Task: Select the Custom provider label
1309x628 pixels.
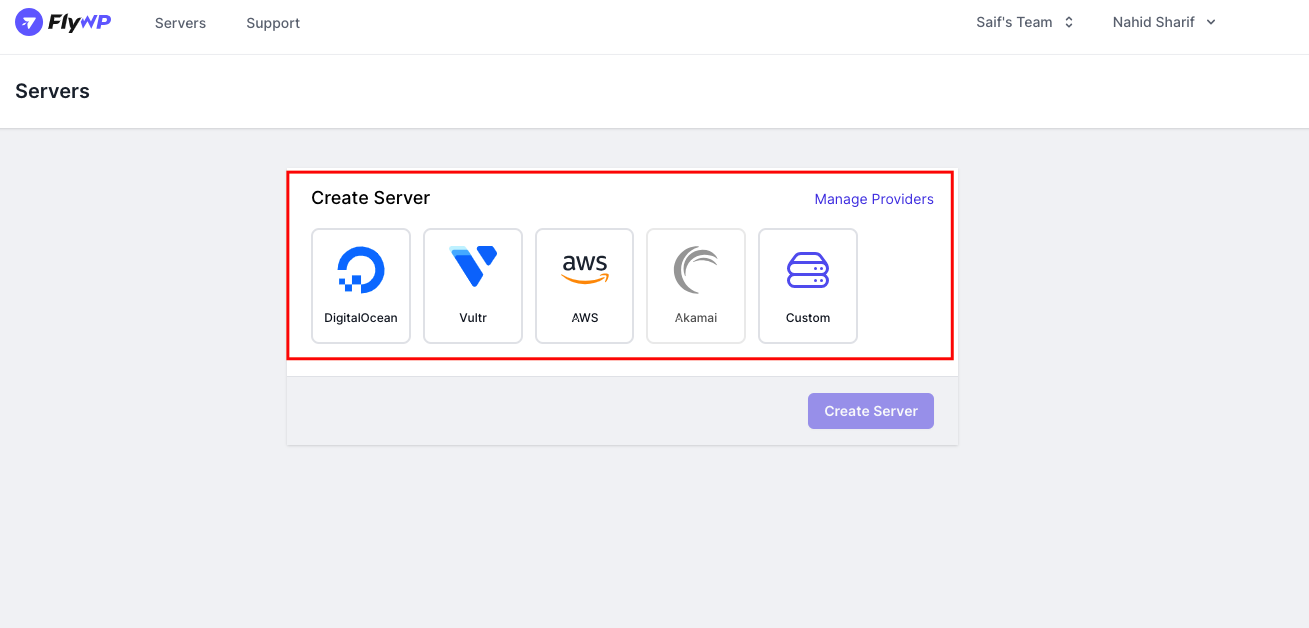Action: [808, 318]
